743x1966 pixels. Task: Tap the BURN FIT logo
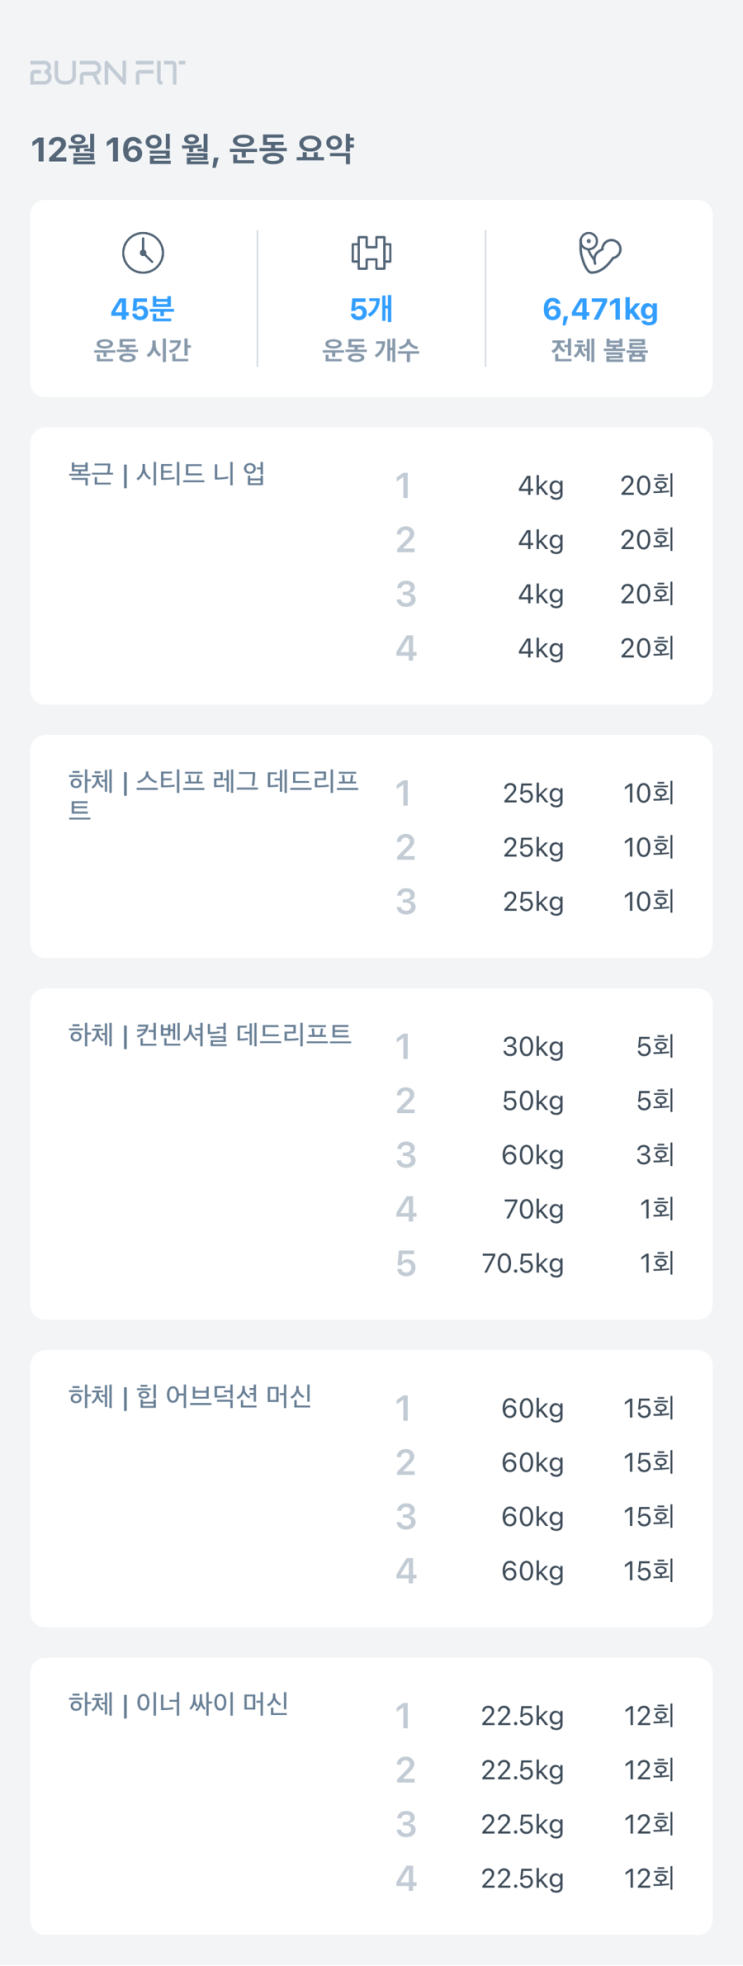[107, 72]
